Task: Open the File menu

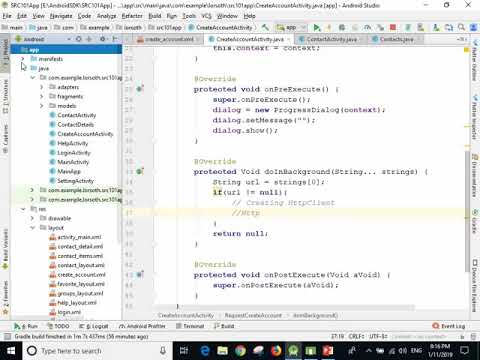Action: click(7, 16)
